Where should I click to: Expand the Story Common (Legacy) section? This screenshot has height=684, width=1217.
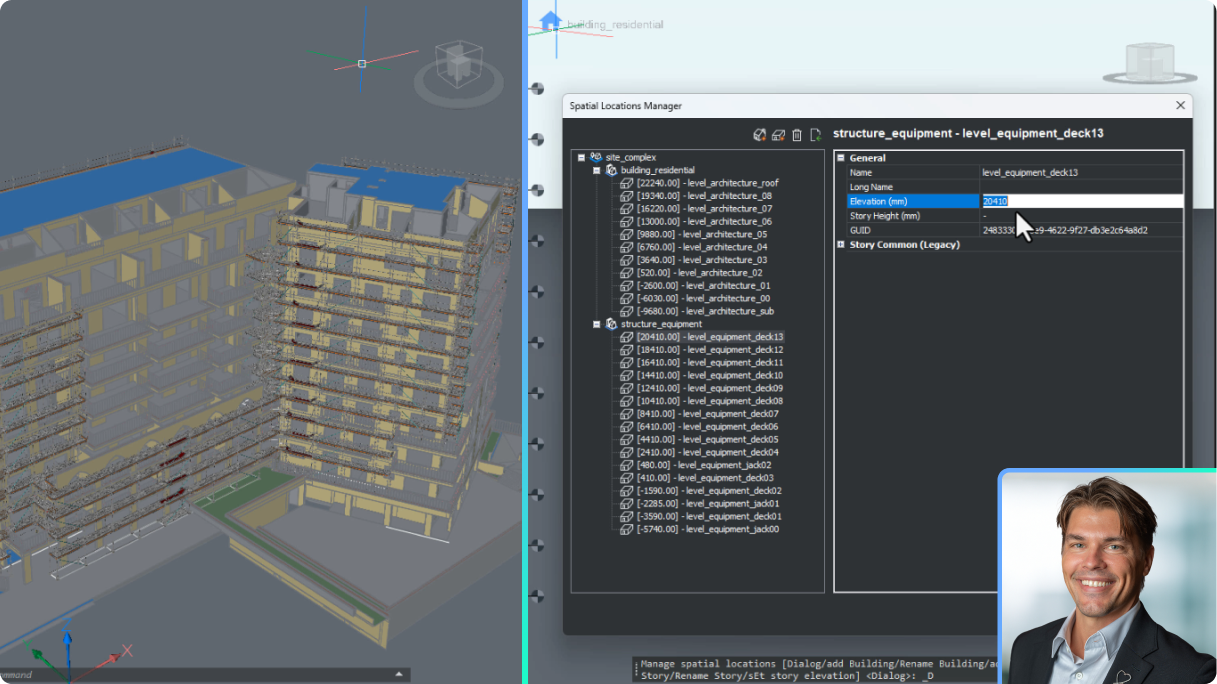pyautogui.click(x=840, y=244)
